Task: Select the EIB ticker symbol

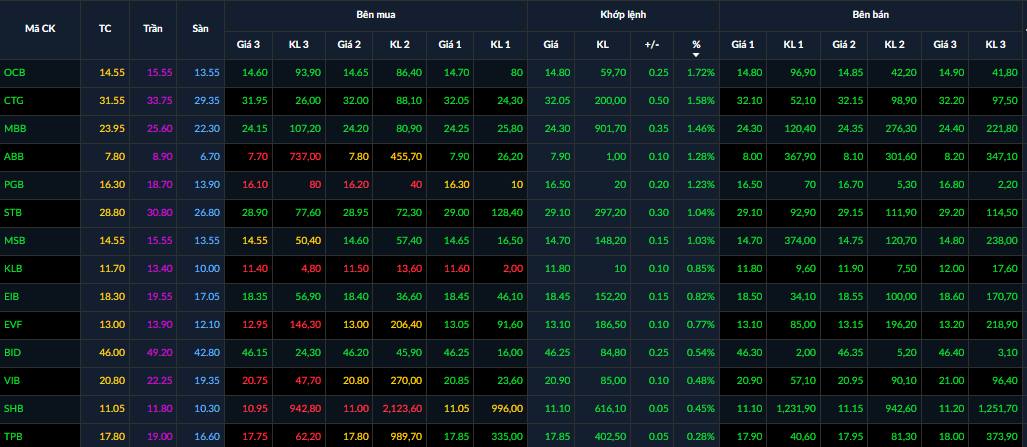Action: pyautogui.click(x=11, y=297)
